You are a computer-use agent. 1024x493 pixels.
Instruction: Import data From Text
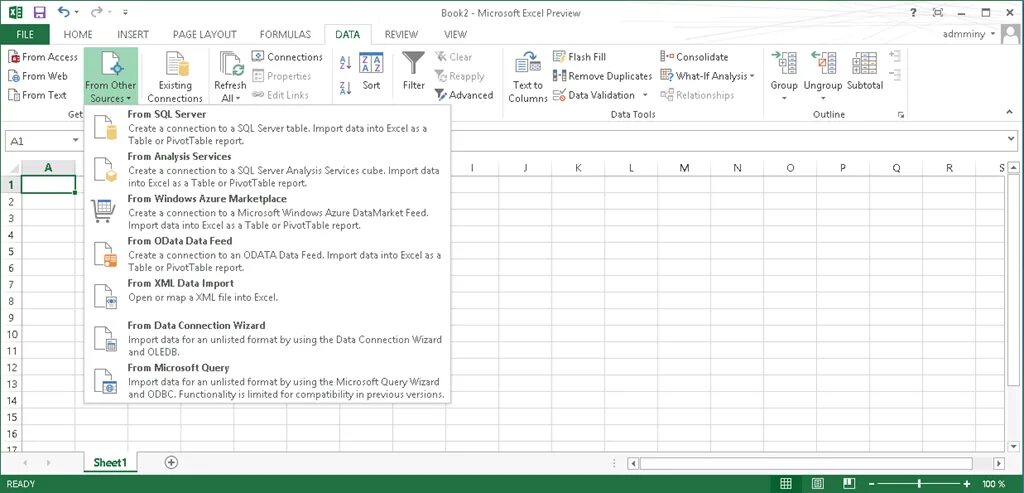tap(38, 95)
